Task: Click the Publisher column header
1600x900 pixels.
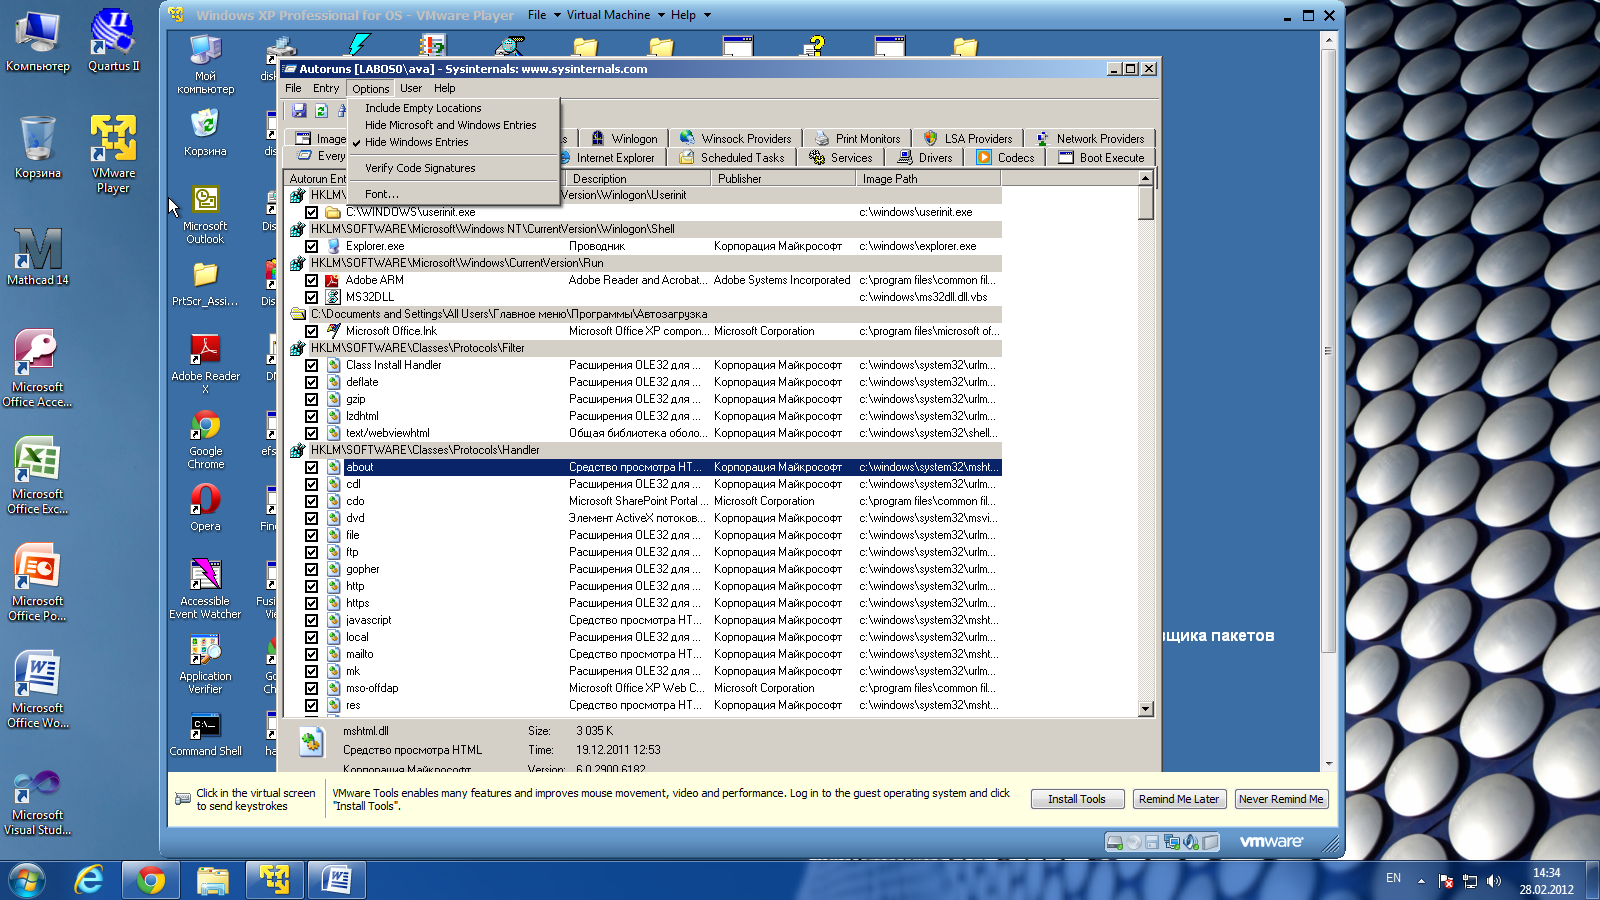Action: tap(782, 179)
